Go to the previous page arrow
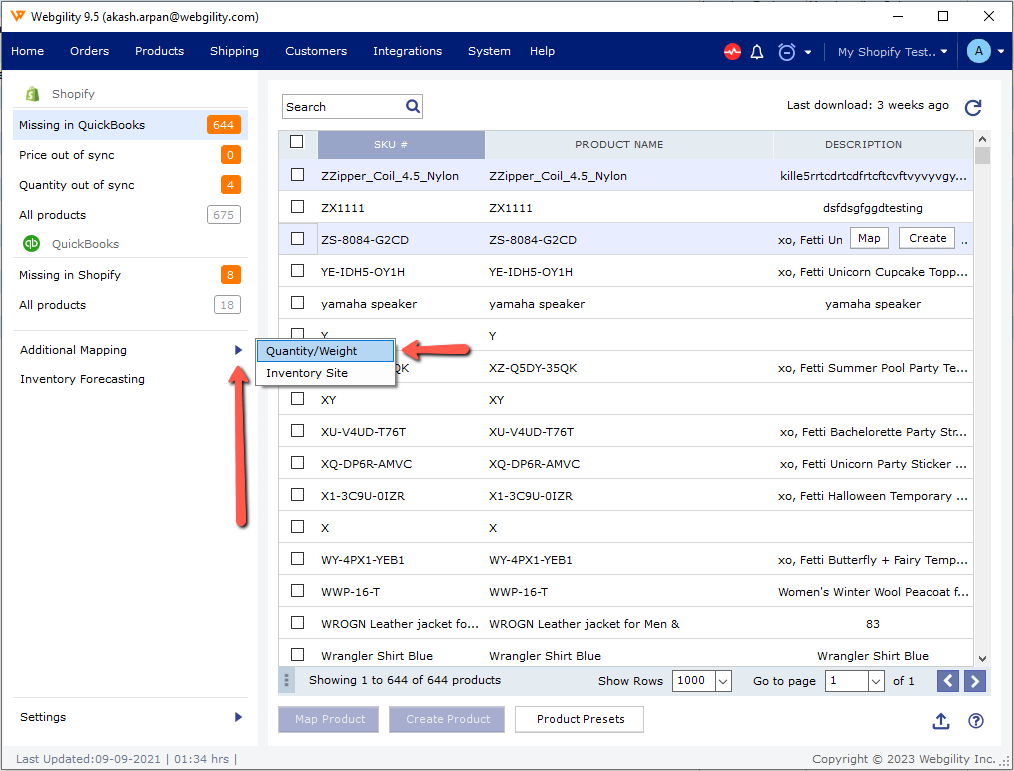The image size is (1014, 771). tap(947, 680)
